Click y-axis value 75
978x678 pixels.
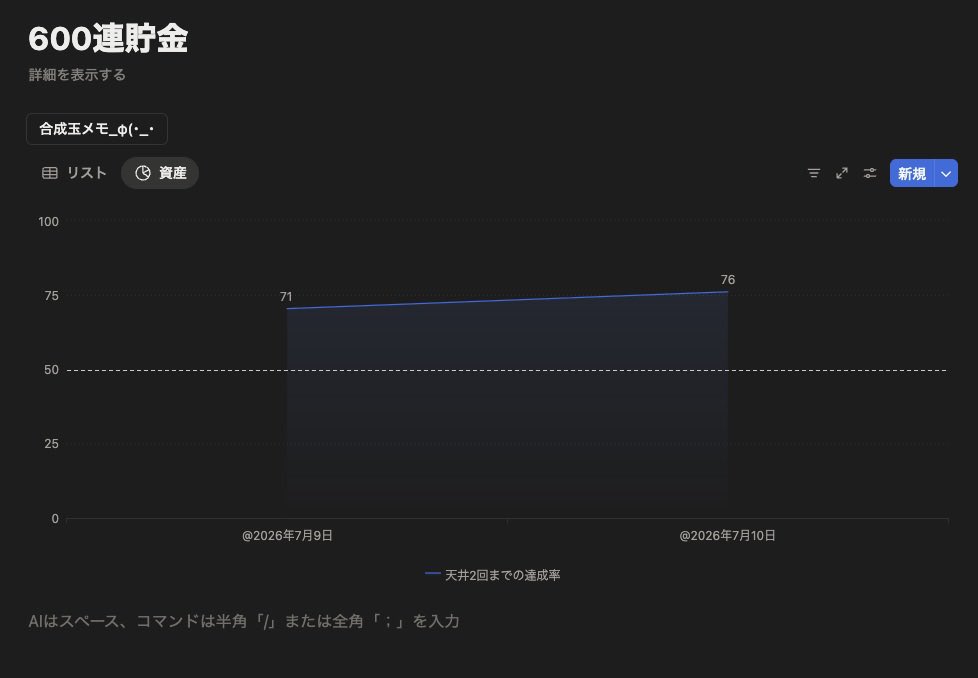(x=52, y=296)
